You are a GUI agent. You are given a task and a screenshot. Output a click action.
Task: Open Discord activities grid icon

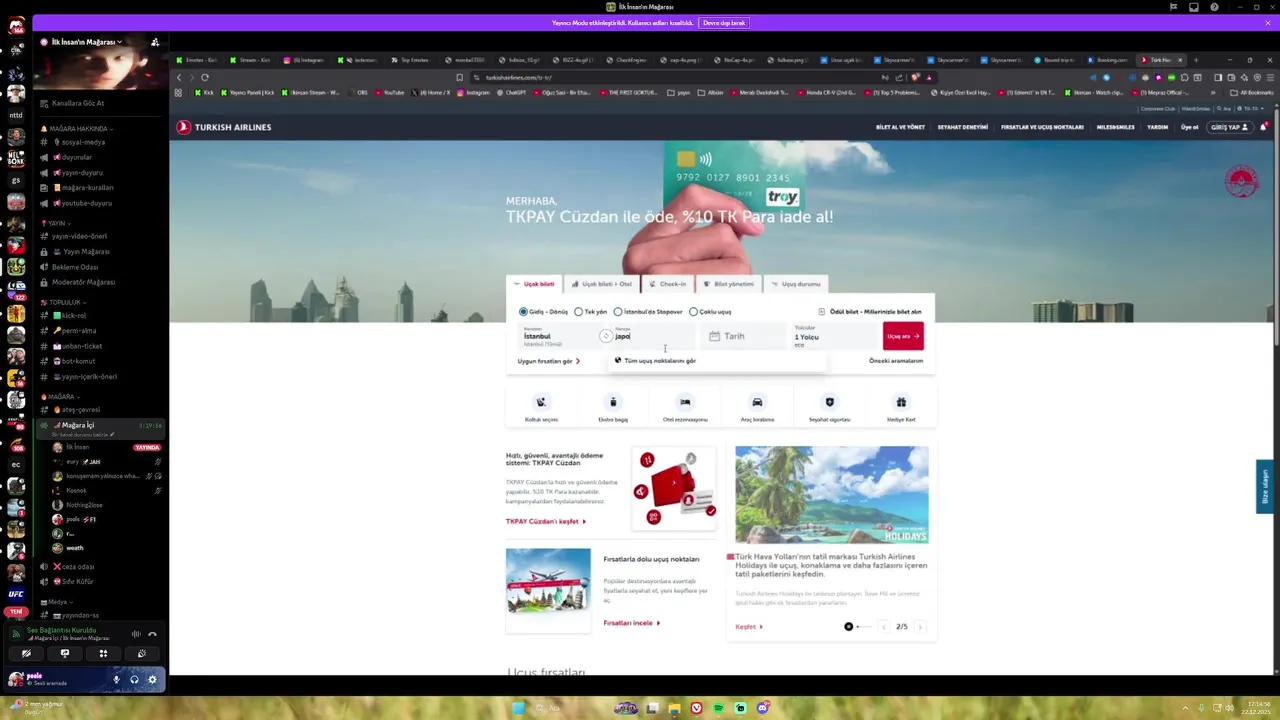103,654
